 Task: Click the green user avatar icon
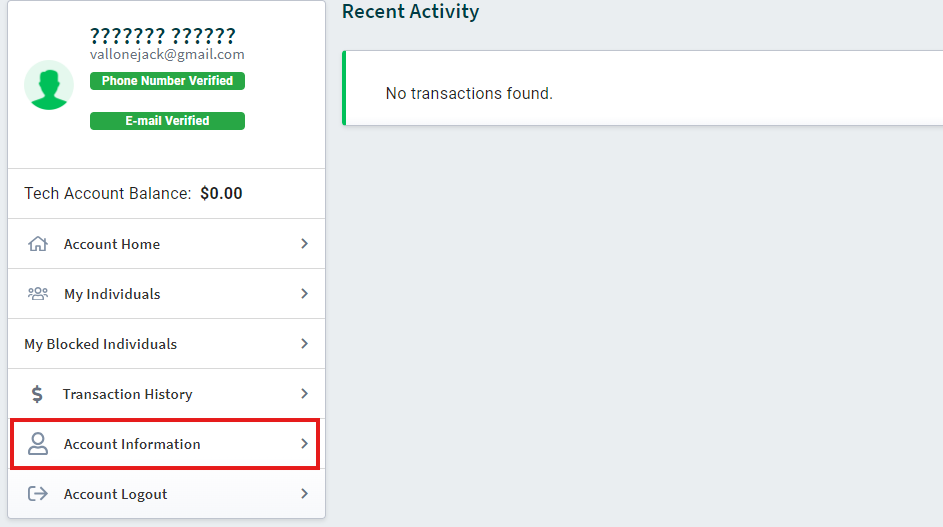point(48,85)
